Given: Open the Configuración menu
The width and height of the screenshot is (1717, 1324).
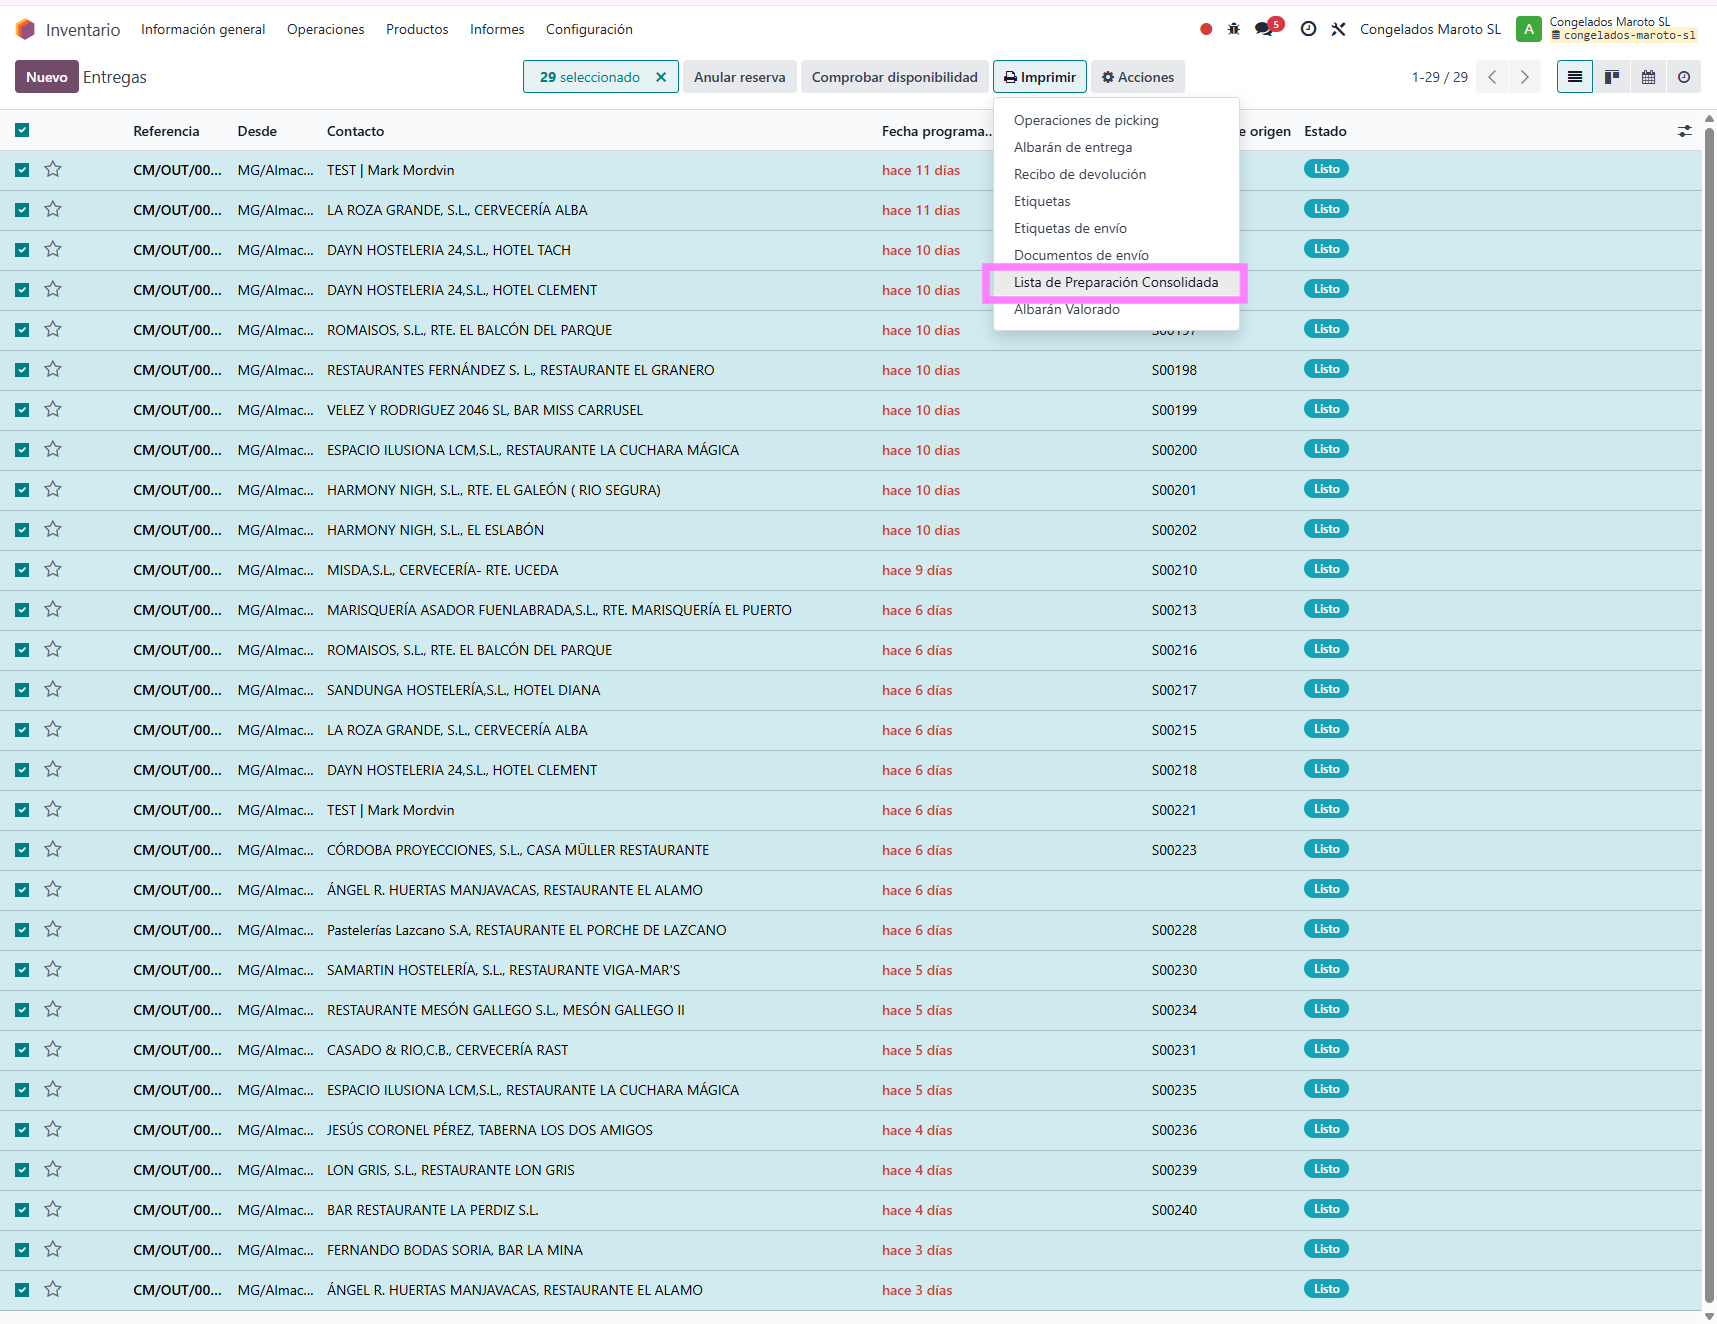Looking at the screenshot, I should (x=589, y=29).
